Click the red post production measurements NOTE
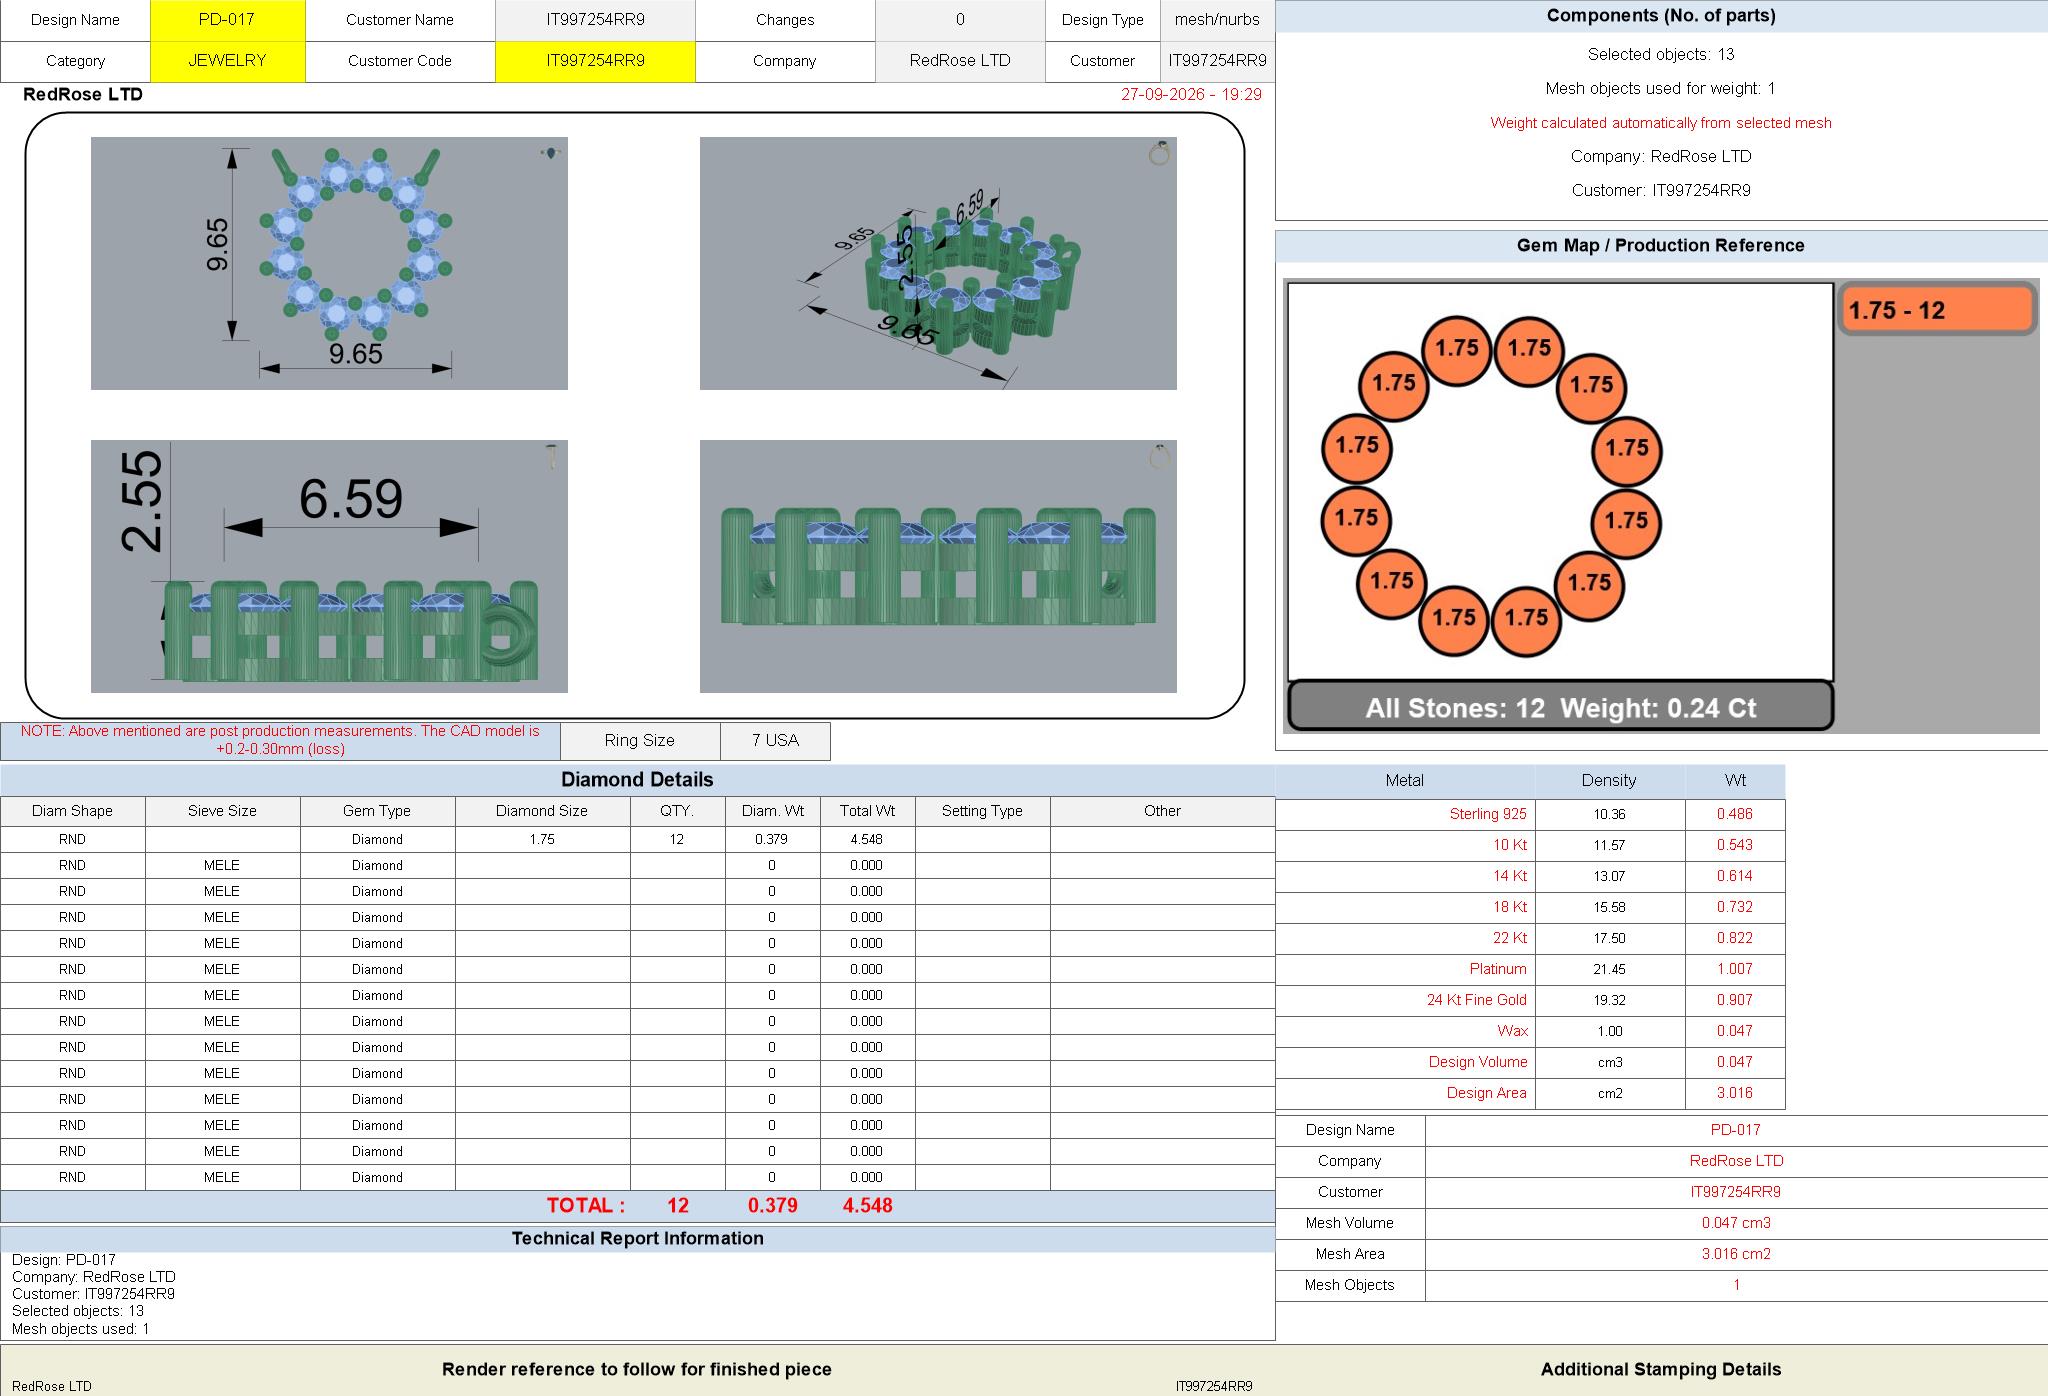This screenshot has width=2048, height=1396. pos(280,740)
